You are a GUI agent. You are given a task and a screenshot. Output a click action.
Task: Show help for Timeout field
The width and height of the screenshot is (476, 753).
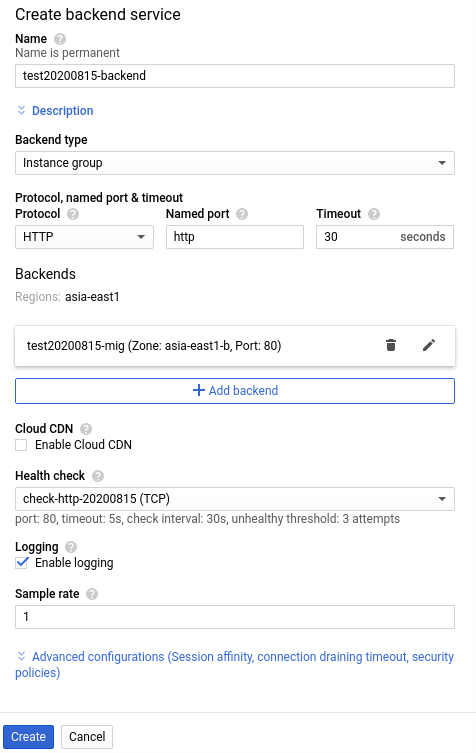pos(374,214)
